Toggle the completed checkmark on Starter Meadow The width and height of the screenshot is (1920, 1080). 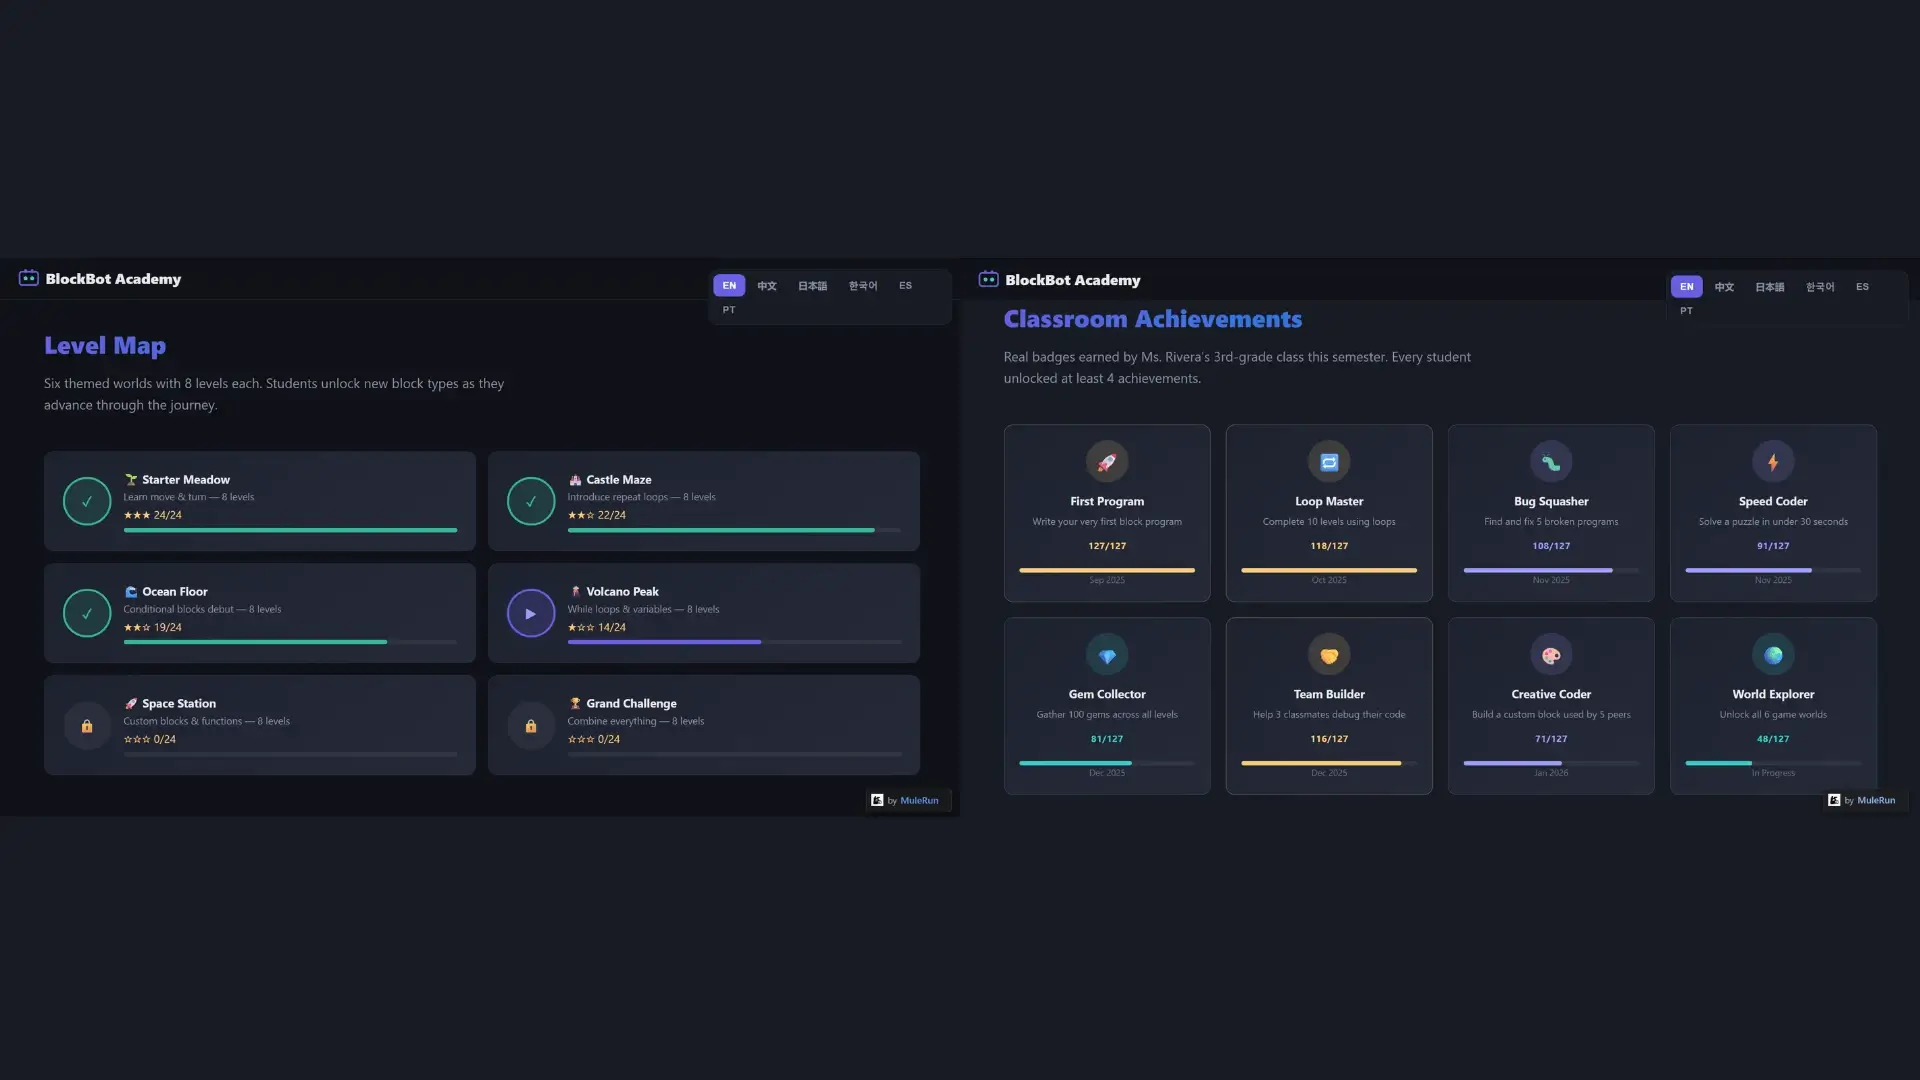[x=87, y=501]
